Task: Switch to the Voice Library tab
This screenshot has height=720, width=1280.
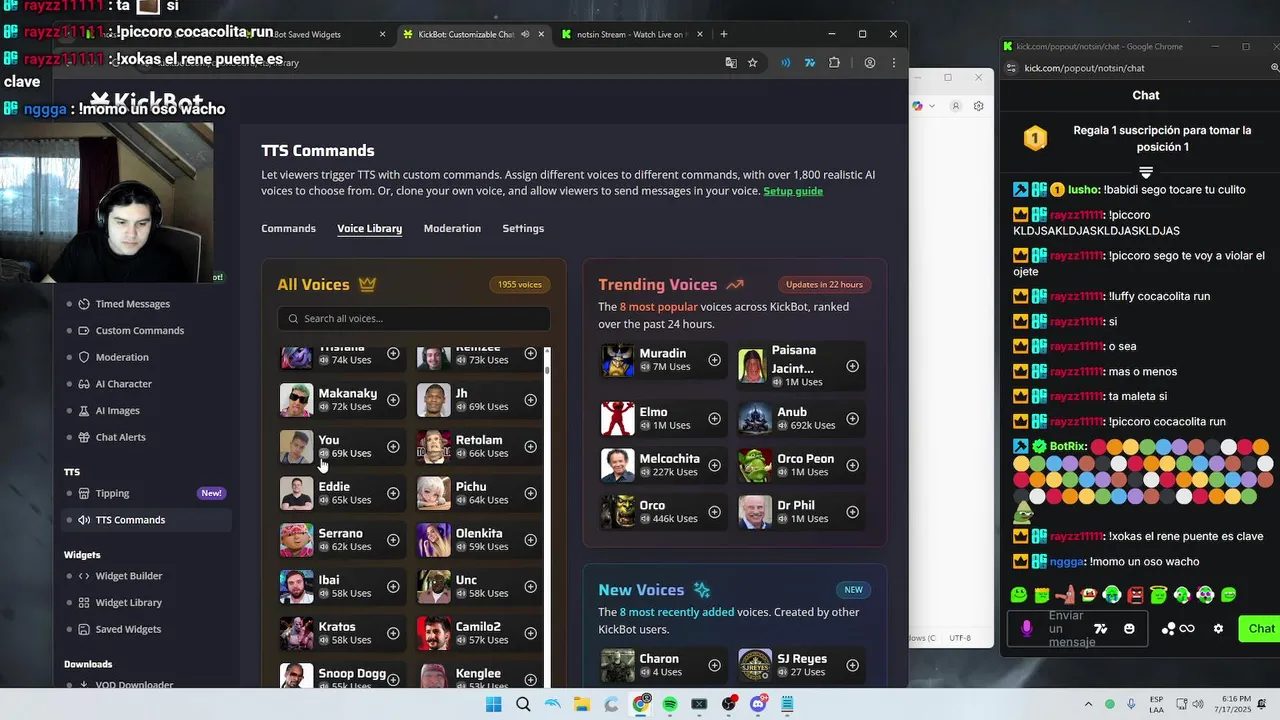Action: 369,228
